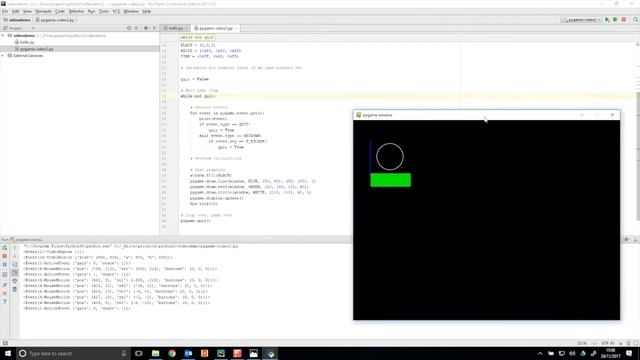
Task: Click the red Stop button in toolbar
Action: click(x=623, y=20)
